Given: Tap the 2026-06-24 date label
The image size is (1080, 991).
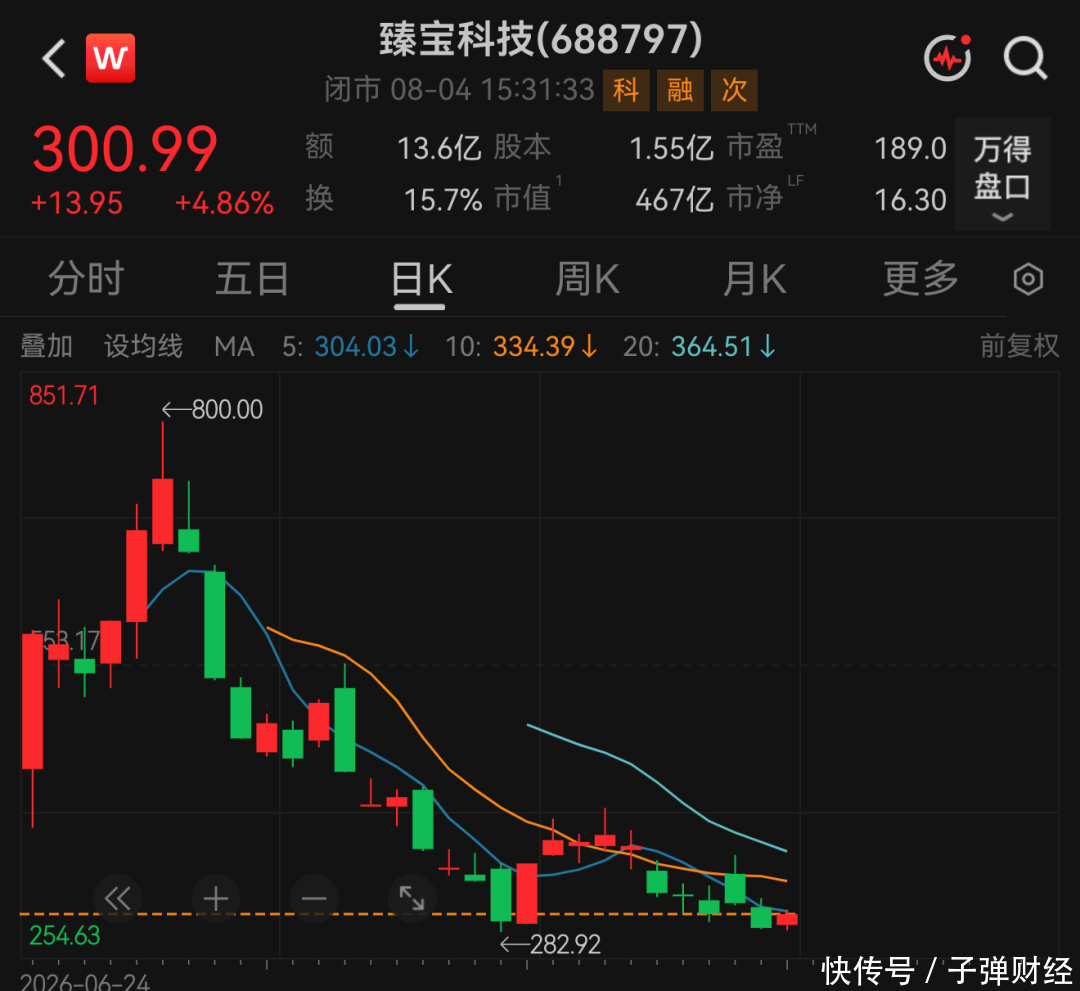Looking at the screenshot, I should (85, 982).
